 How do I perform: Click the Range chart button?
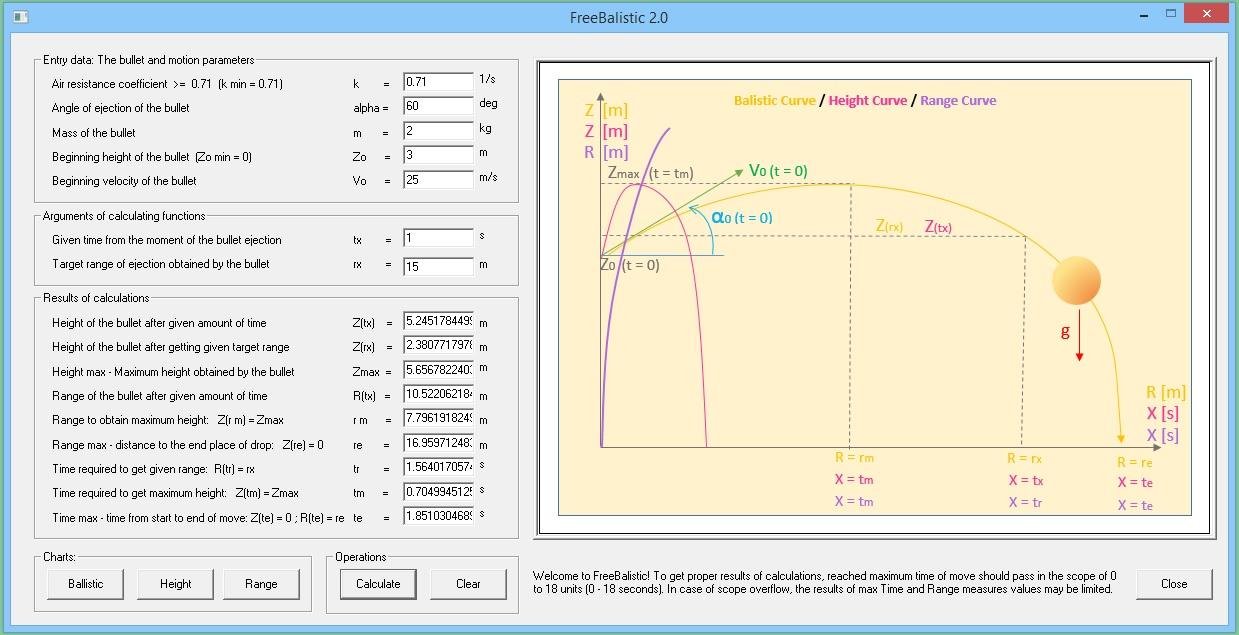click(x=261, y=583)
